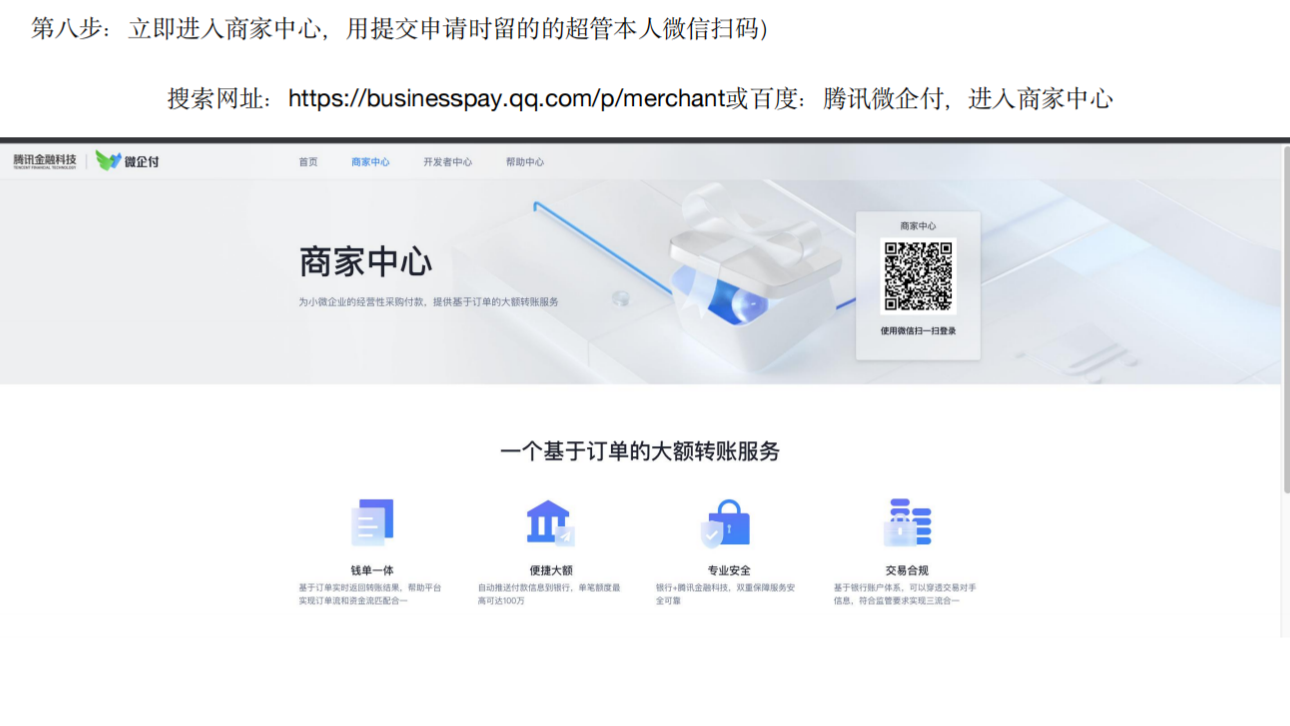Click the 钱单一体 feature title
The width and height of the screenshot is (1290, 726).
point(372,571)
